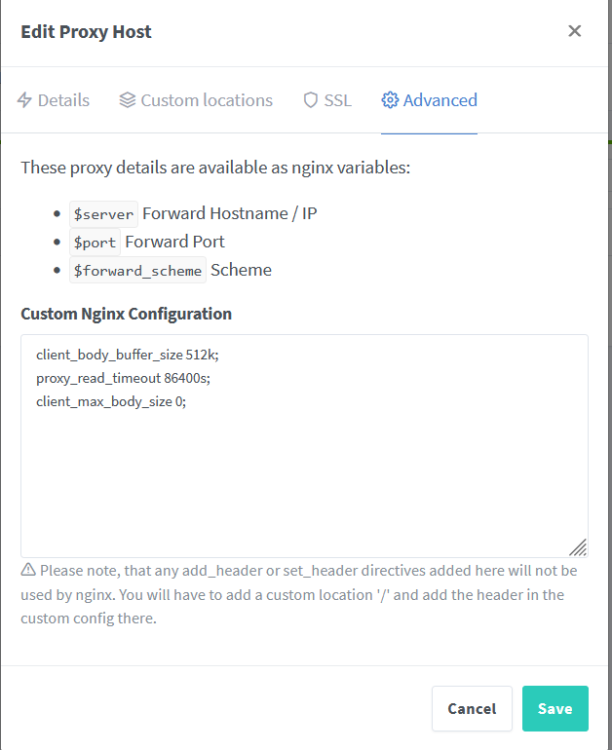The image size is (612, 750).
Task: Click the $port variable code tag
Action: [x=95, y=242]
